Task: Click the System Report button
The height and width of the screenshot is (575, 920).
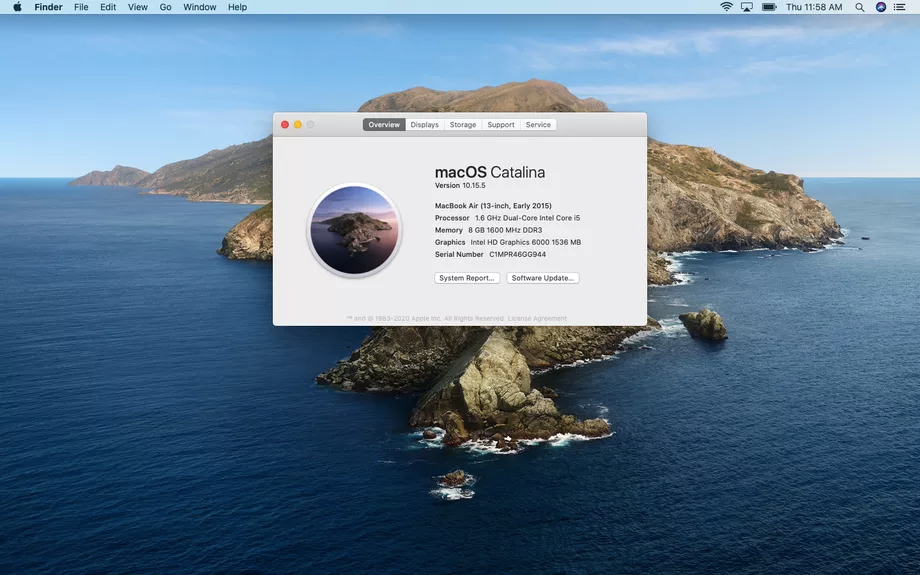Action: [x=467, y=278]
